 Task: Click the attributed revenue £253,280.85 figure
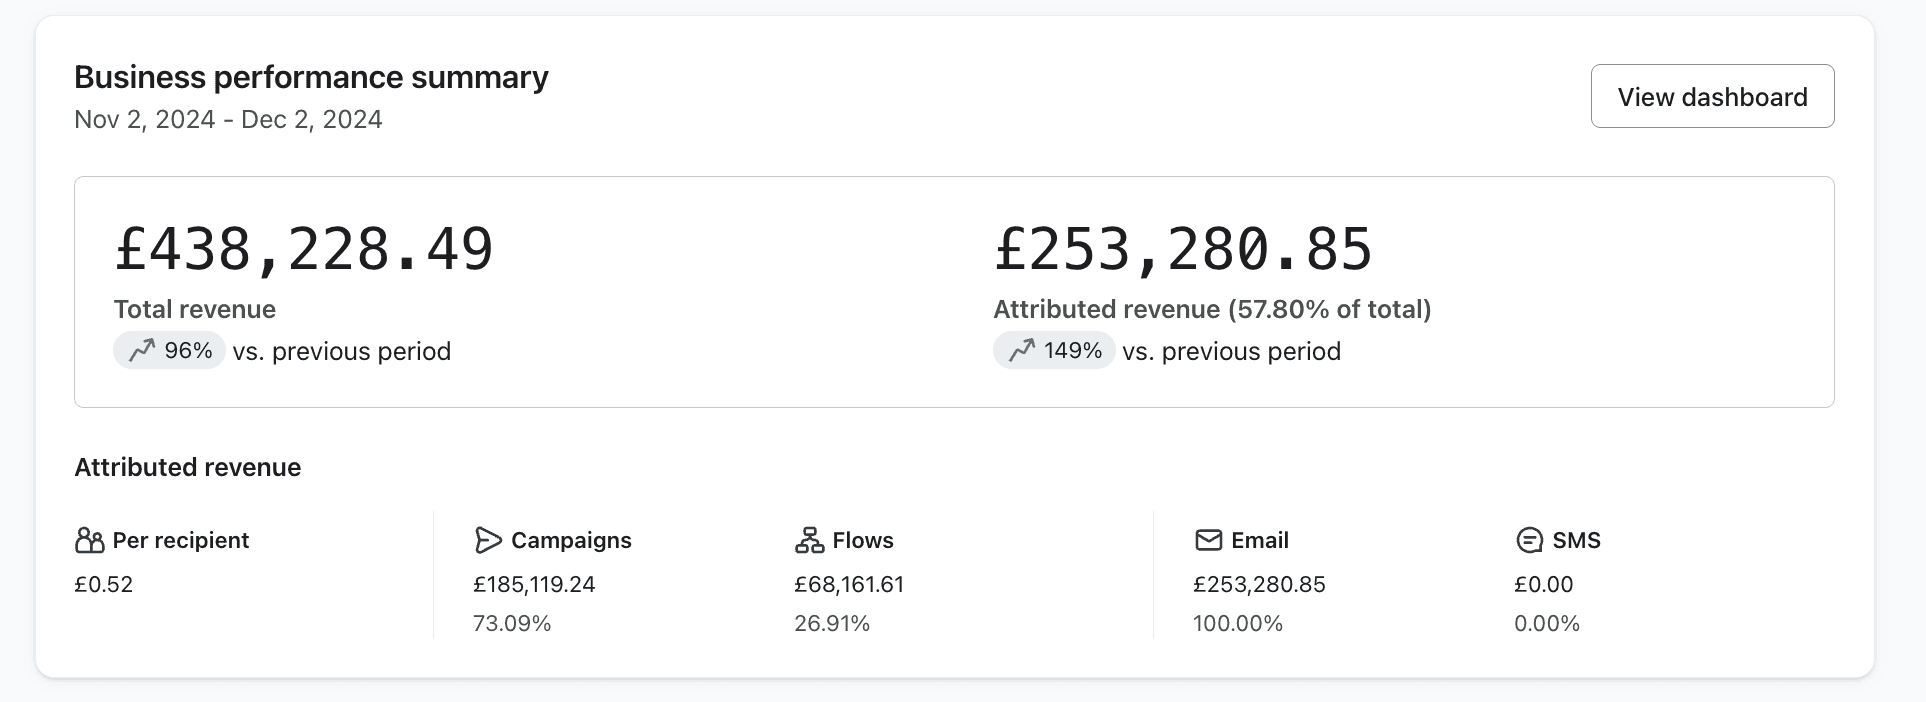pyautogui.click(x=1183, y=249)
